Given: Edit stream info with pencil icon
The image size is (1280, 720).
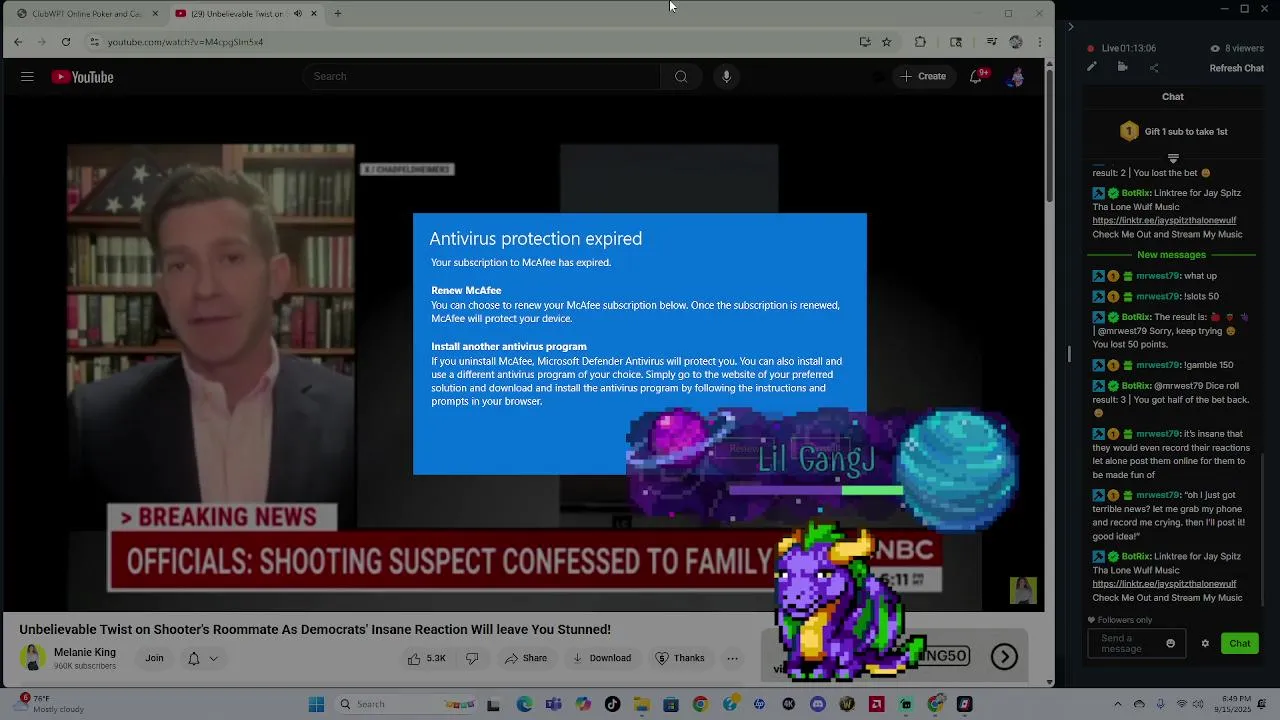Looking at the screenshot, I should (1092, 67).
